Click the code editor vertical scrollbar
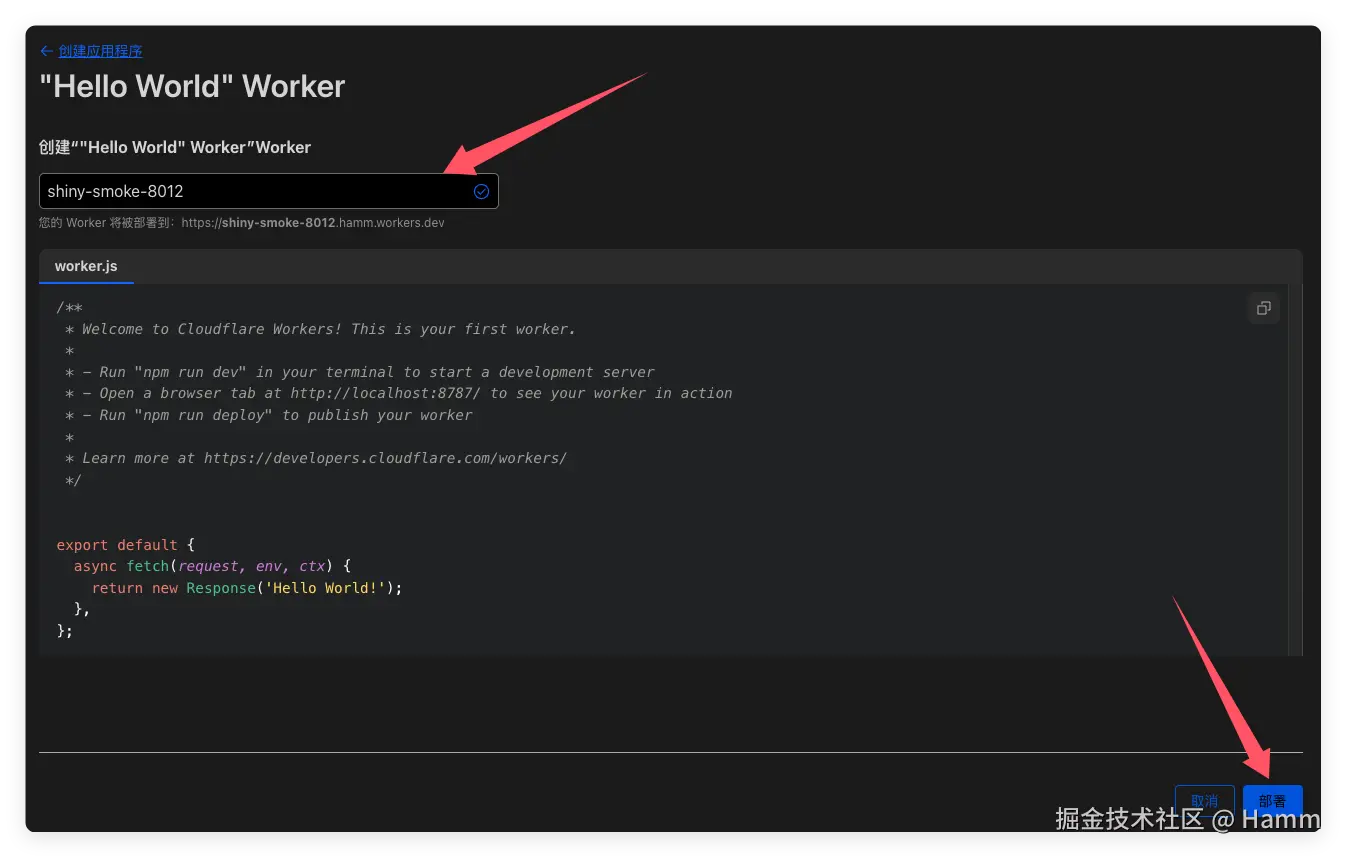This screenshot has width=1346, height=857. pos(1295,470)
